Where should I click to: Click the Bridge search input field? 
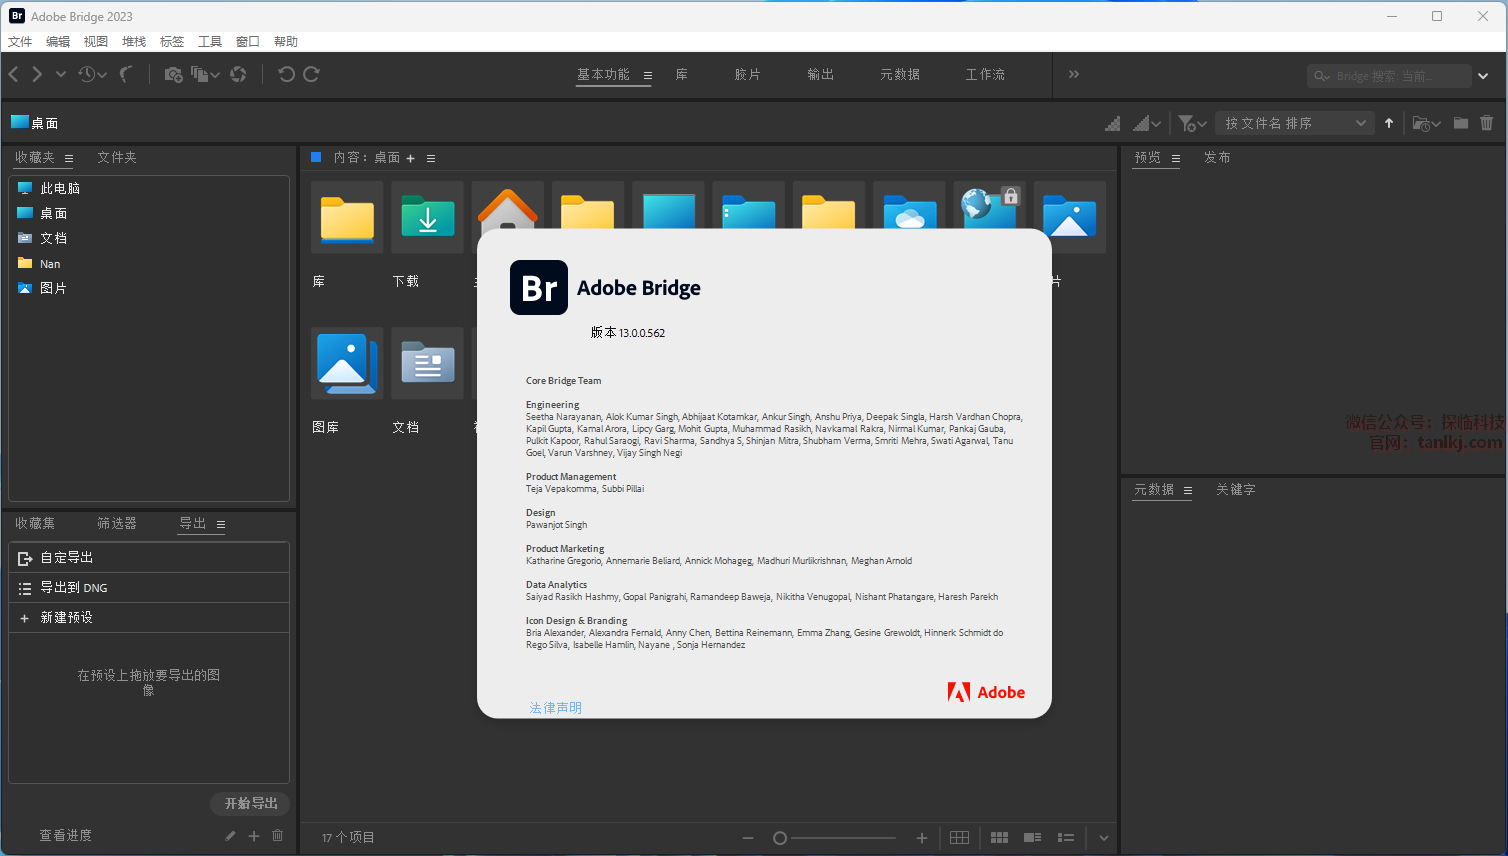[x=1390, y=76]
